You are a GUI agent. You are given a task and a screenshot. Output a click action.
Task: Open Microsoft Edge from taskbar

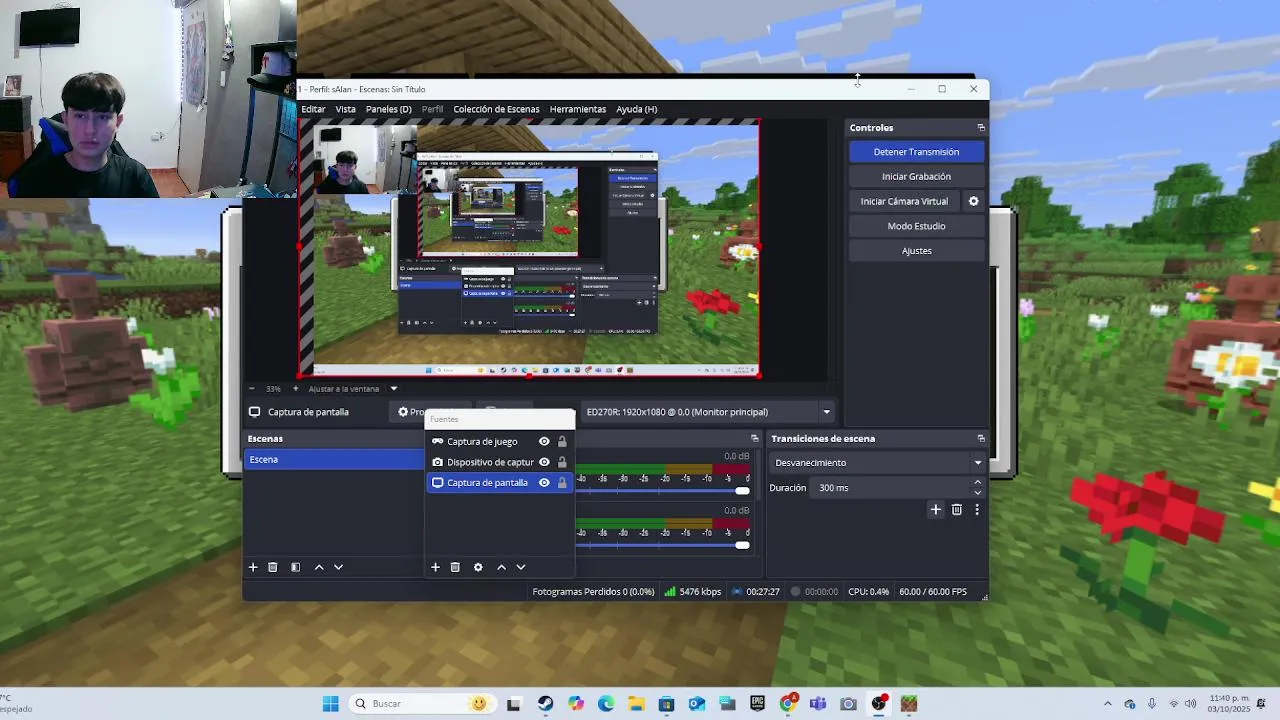606,704
